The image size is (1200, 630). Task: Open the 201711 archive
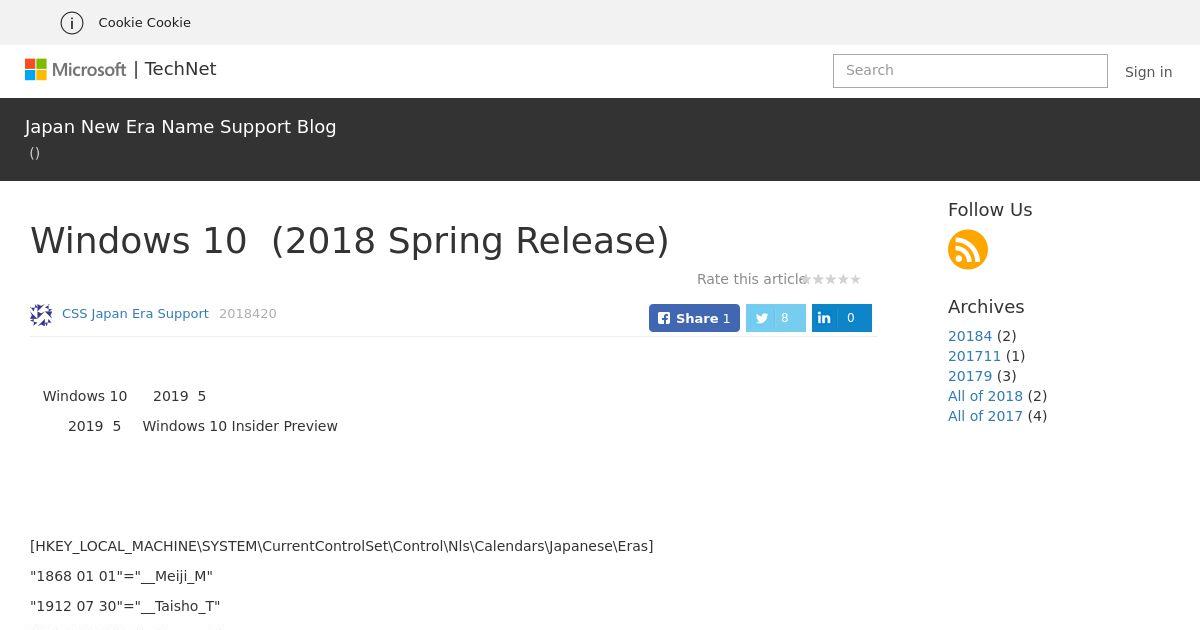974,356
